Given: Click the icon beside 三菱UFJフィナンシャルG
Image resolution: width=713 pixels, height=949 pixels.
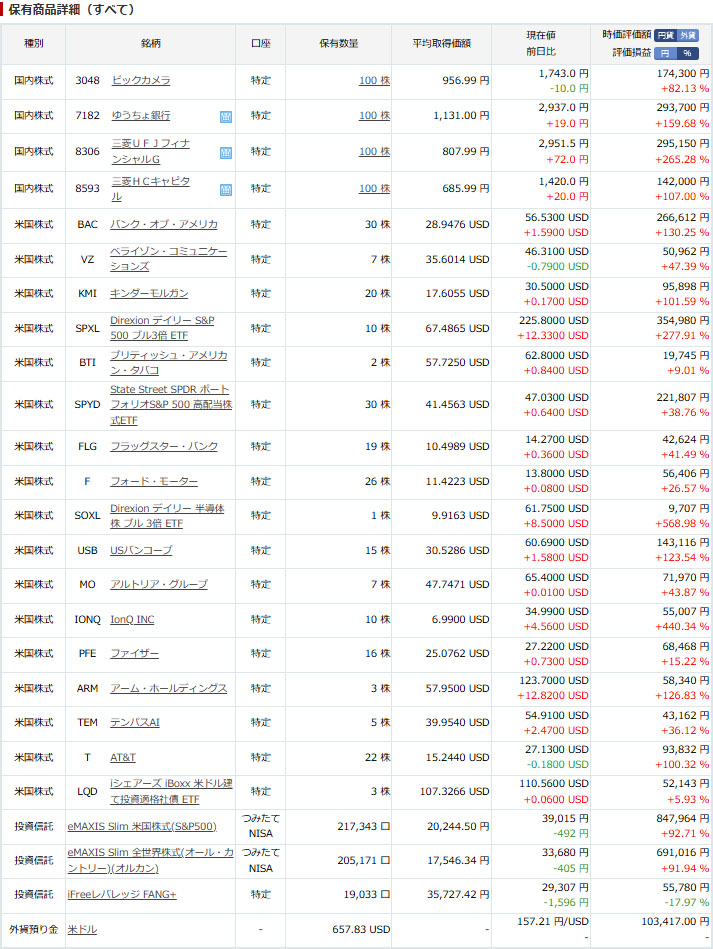Looking at the screenshot, I should [225, 152].
